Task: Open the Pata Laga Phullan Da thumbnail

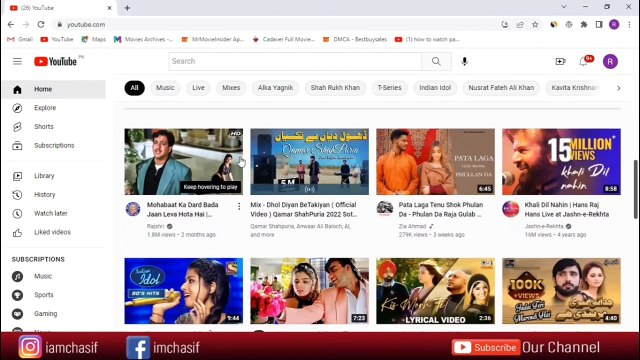Action: coord(436,162)
